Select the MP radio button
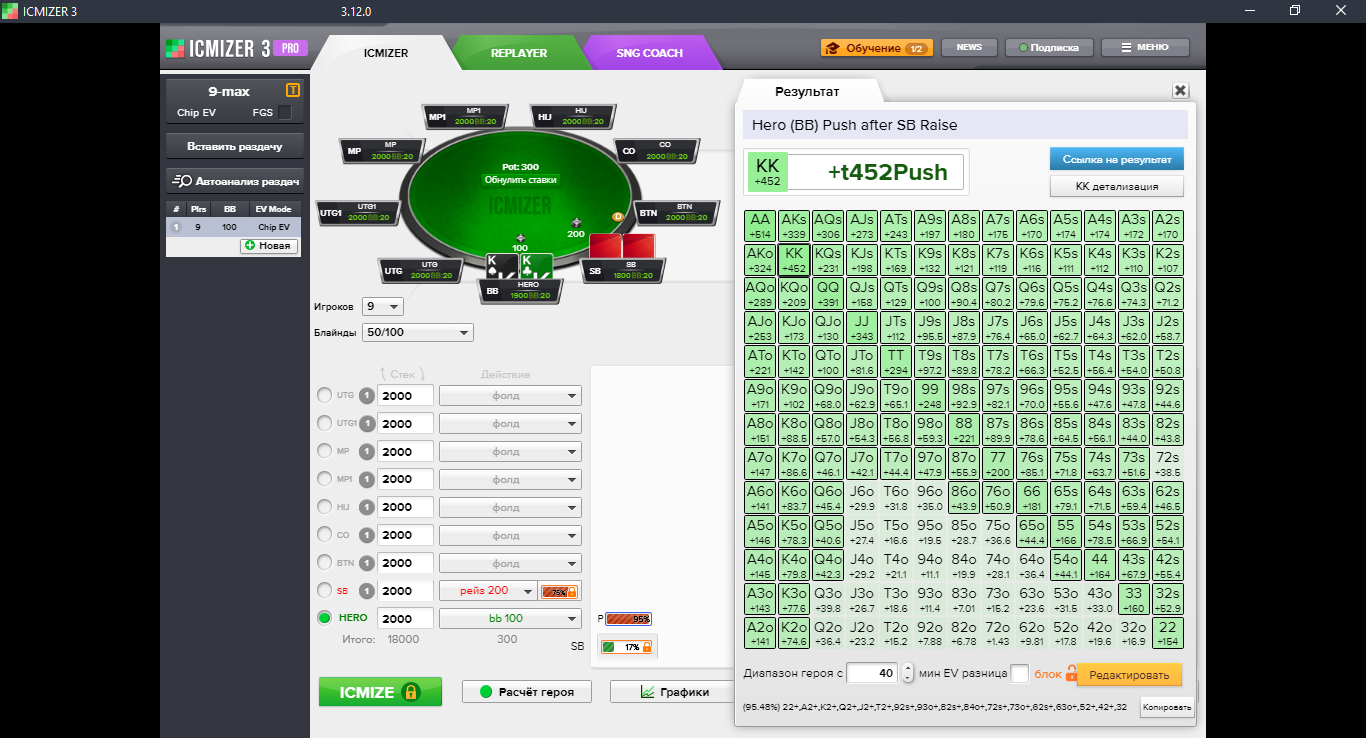The height and width of the screenshot is (738, 1366). pos(324,451)
